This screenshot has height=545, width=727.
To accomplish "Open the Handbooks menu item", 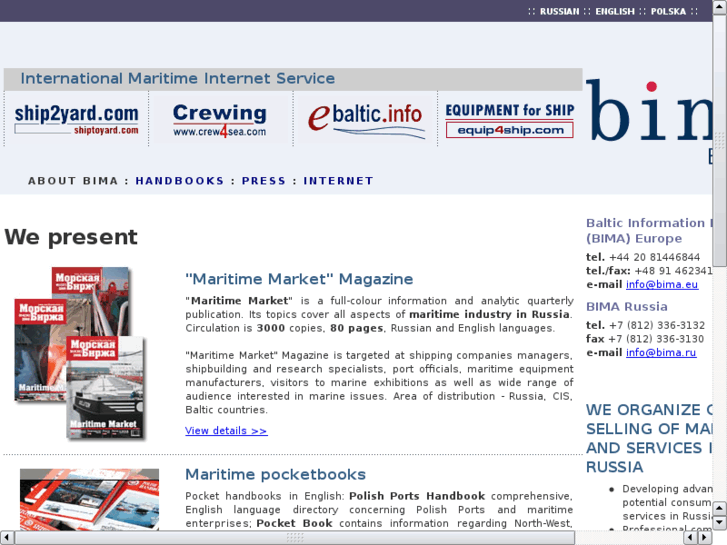I will pyautogui.click(x=180, y=181).
